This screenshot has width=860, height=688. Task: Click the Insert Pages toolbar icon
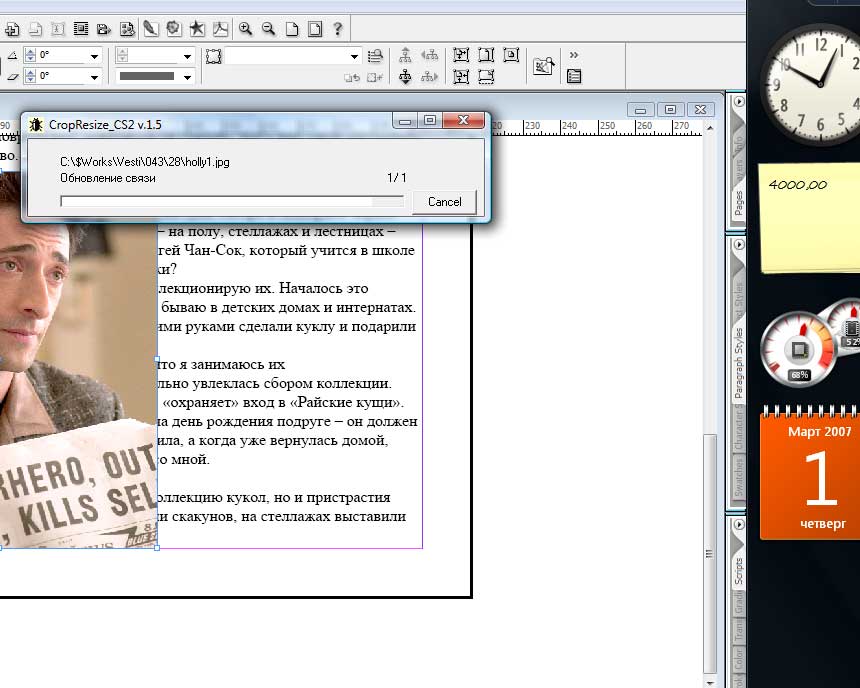12,29
